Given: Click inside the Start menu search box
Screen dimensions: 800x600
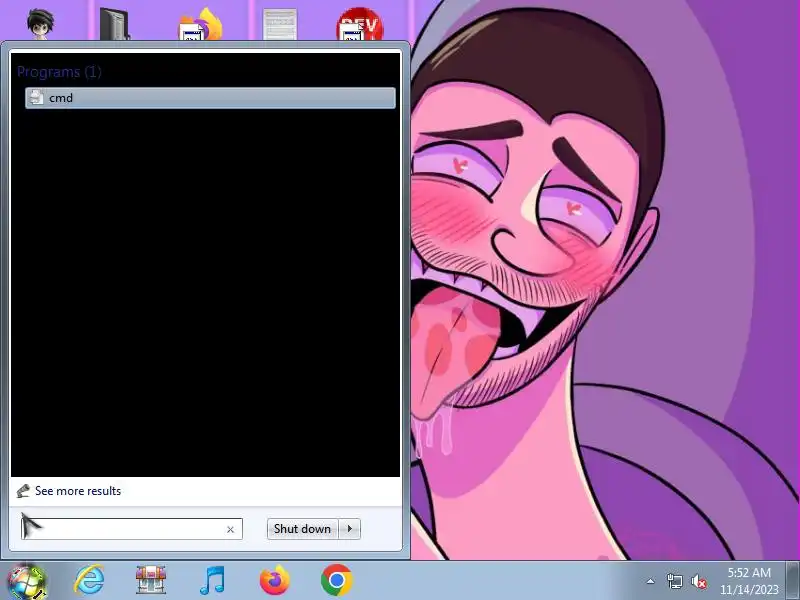Looking at the screenshot, I should [x=131, y=529].
